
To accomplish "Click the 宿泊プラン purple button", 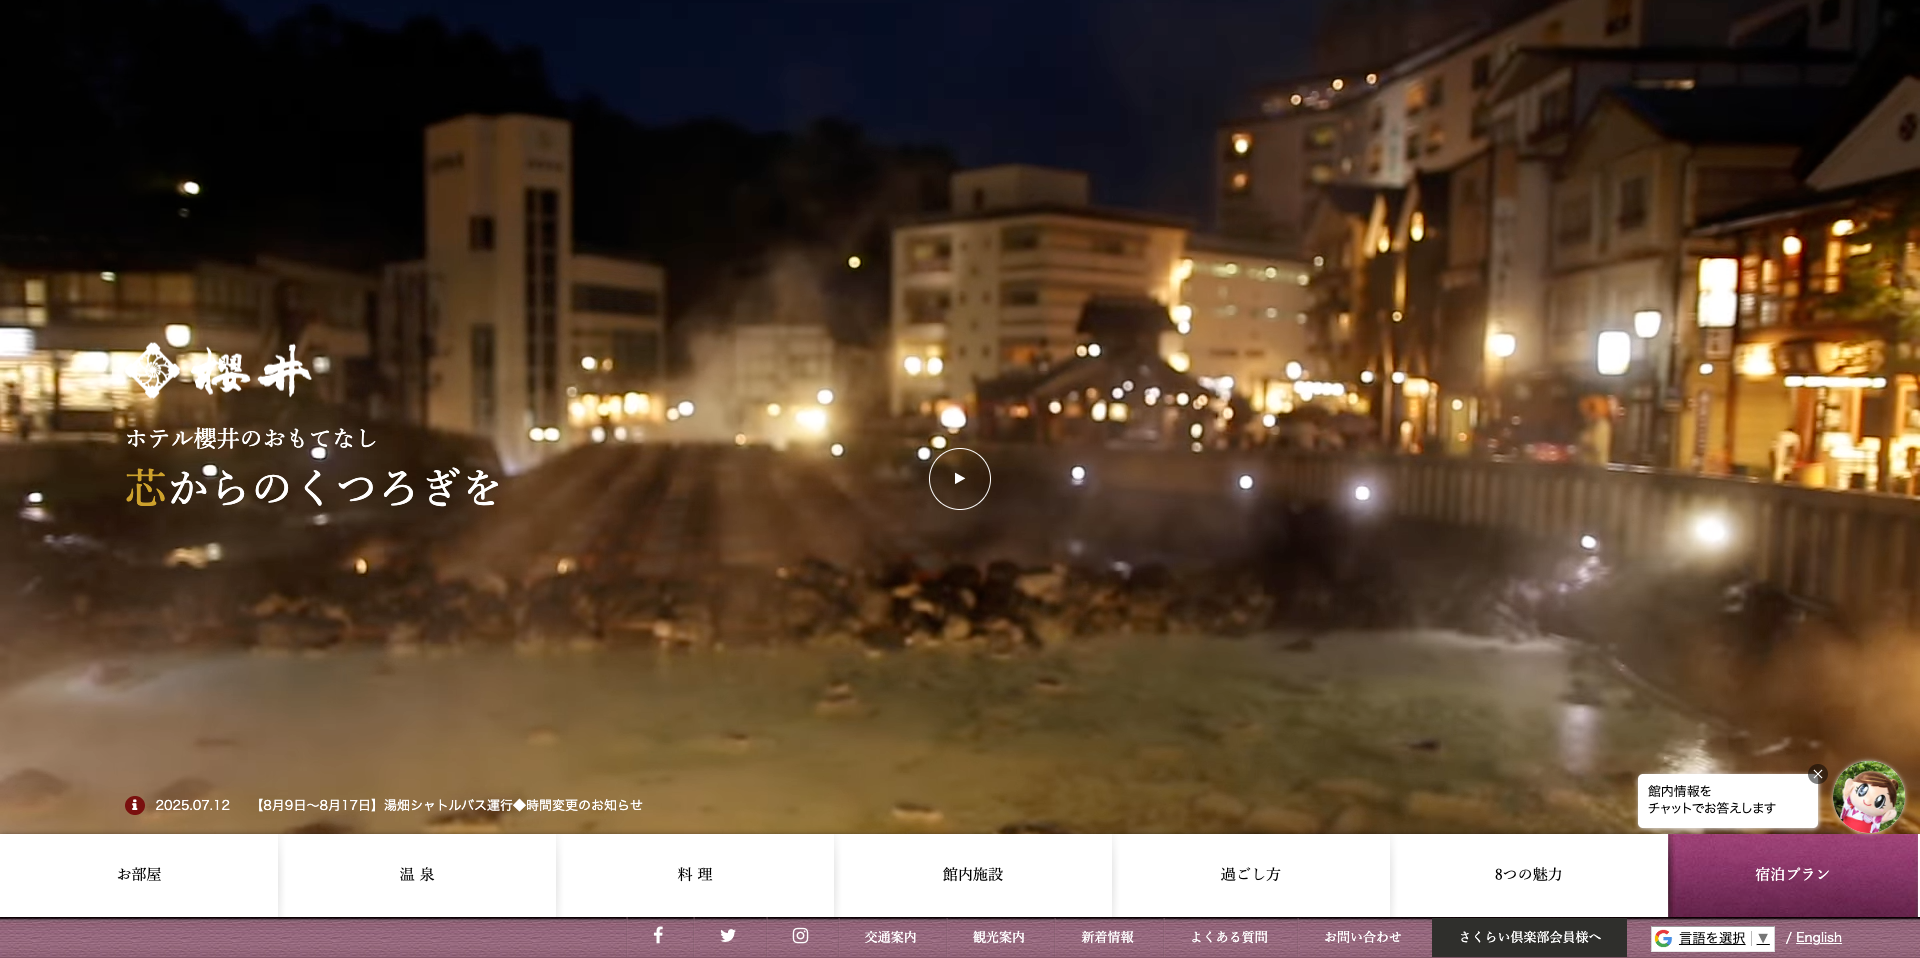I will 1793,875.
